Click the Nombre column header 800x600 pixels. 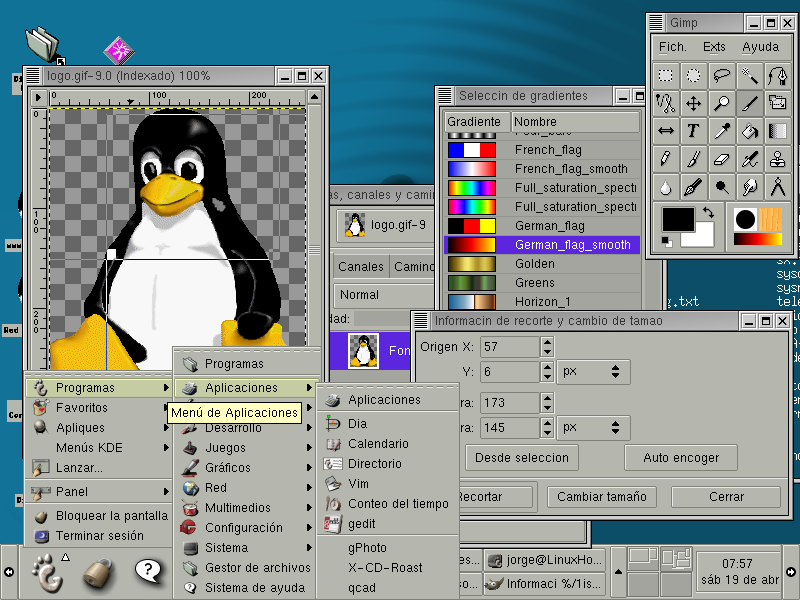(575, 122)
